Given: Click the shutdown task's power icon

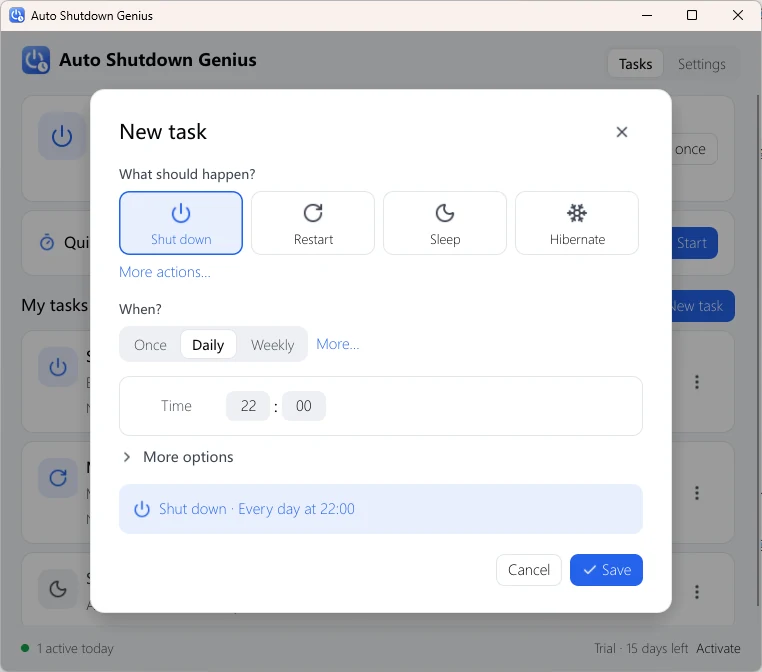Looking at the screenshot, I should click(58, 367).
